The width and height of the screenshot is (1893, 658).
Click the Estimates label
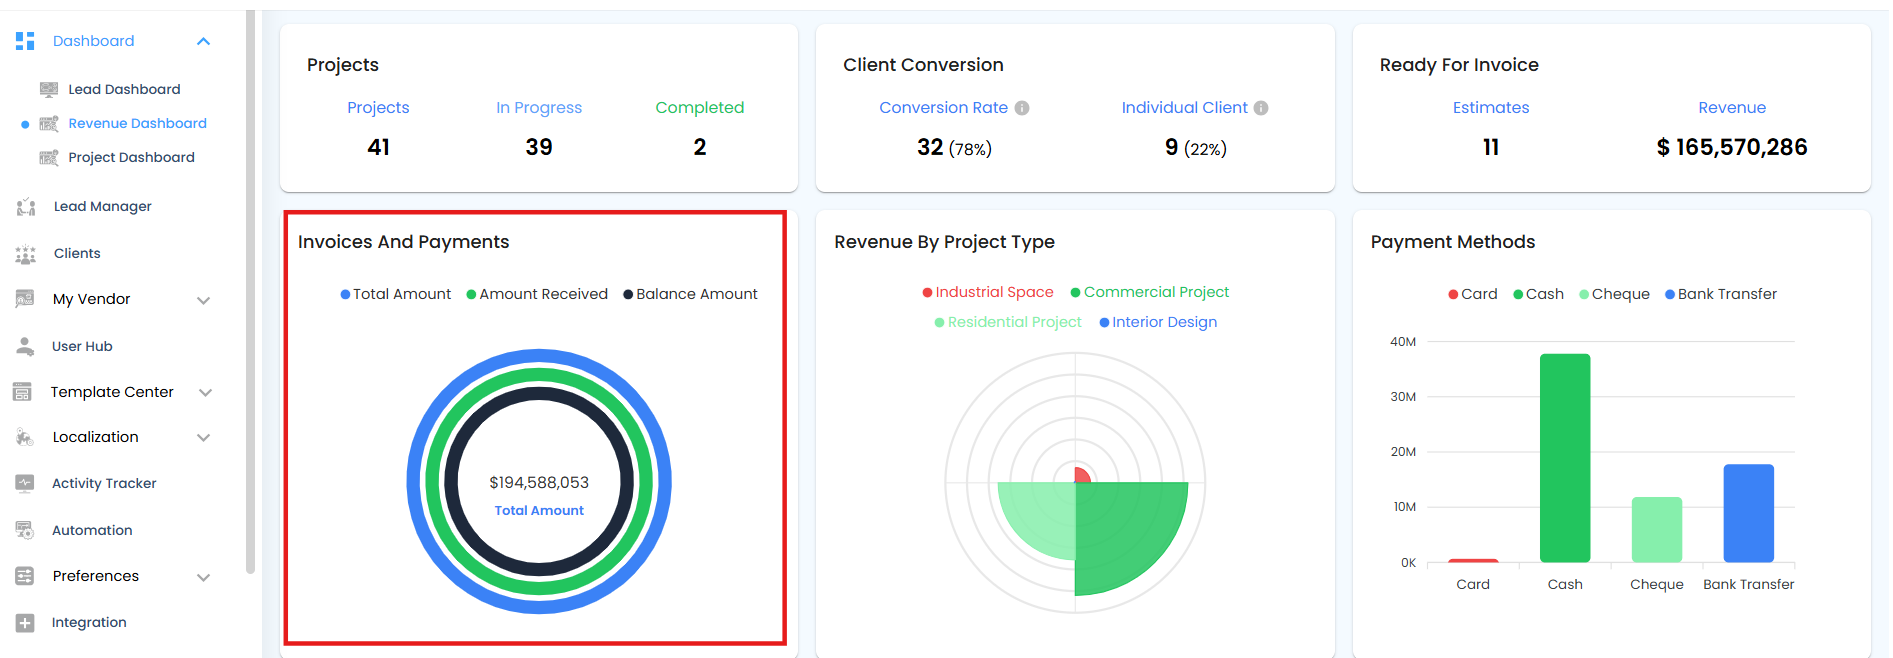1491,108
